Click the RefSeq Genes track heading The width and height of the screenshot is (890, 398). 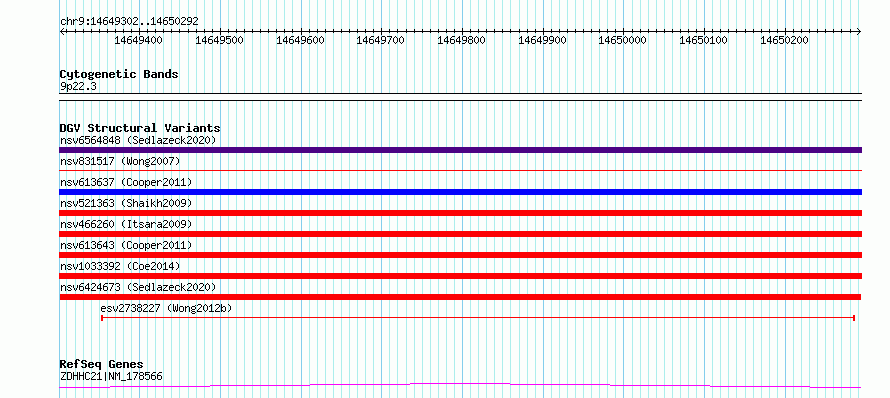coord(101,365)
